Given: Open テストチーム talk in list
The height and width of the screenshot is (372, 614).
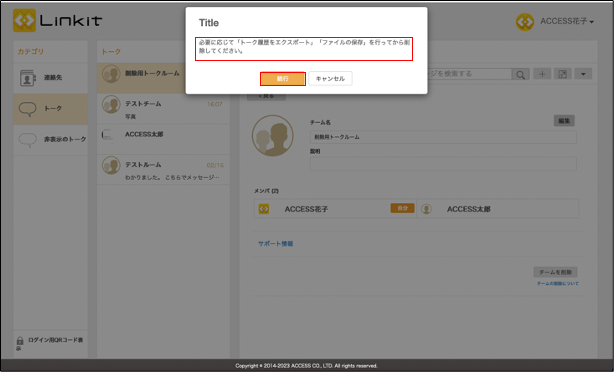Looking at the screenshot, I should coord(163,108).
